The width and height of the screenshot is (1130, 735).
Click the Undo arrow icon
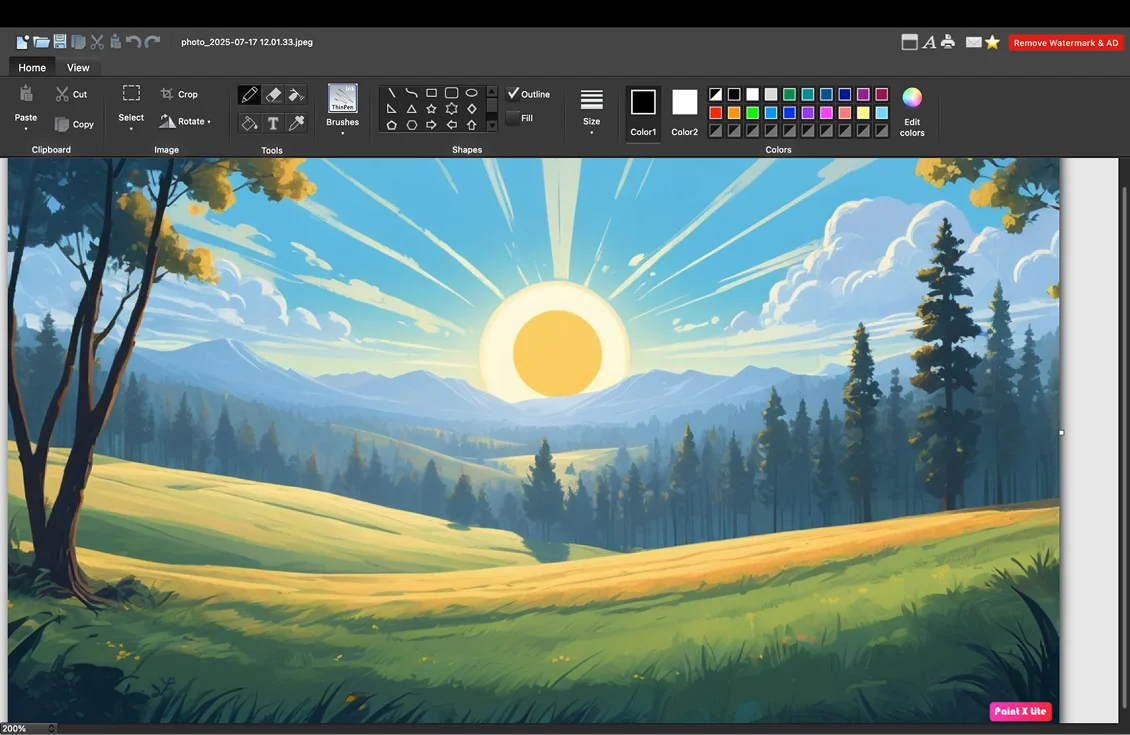coord(133,42)
